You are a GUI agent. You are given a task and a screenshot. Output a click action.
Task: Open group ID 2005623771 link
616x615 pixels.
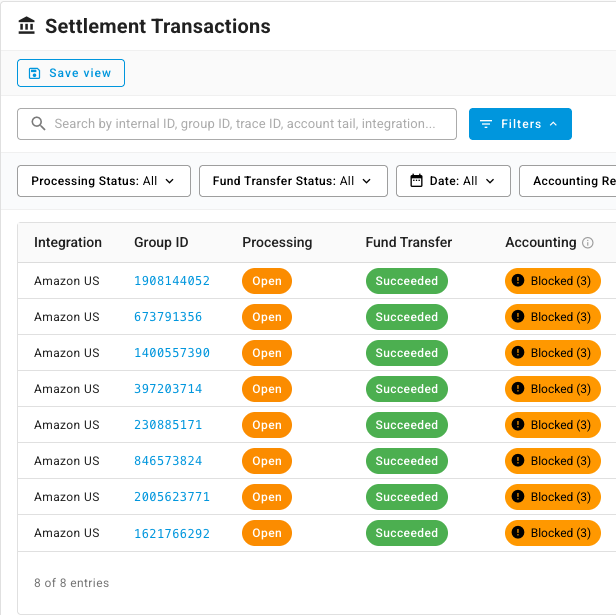click(172, 497)
